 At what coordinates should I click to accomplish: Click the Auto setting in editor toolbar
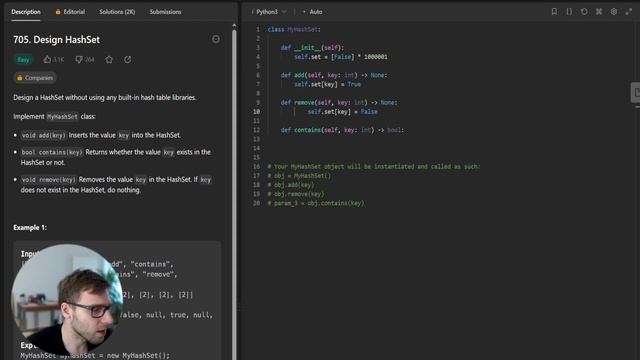pyautogui.click(x=313, y=12)
